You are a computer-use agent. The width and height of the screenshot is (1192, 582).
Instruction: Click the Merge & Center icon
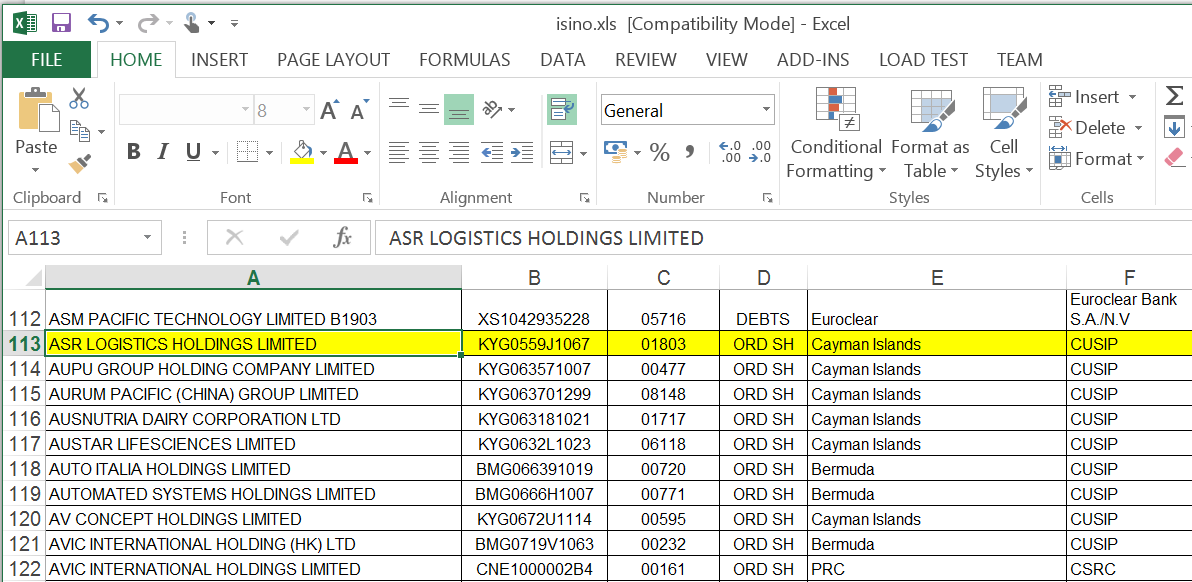[562, 153]
